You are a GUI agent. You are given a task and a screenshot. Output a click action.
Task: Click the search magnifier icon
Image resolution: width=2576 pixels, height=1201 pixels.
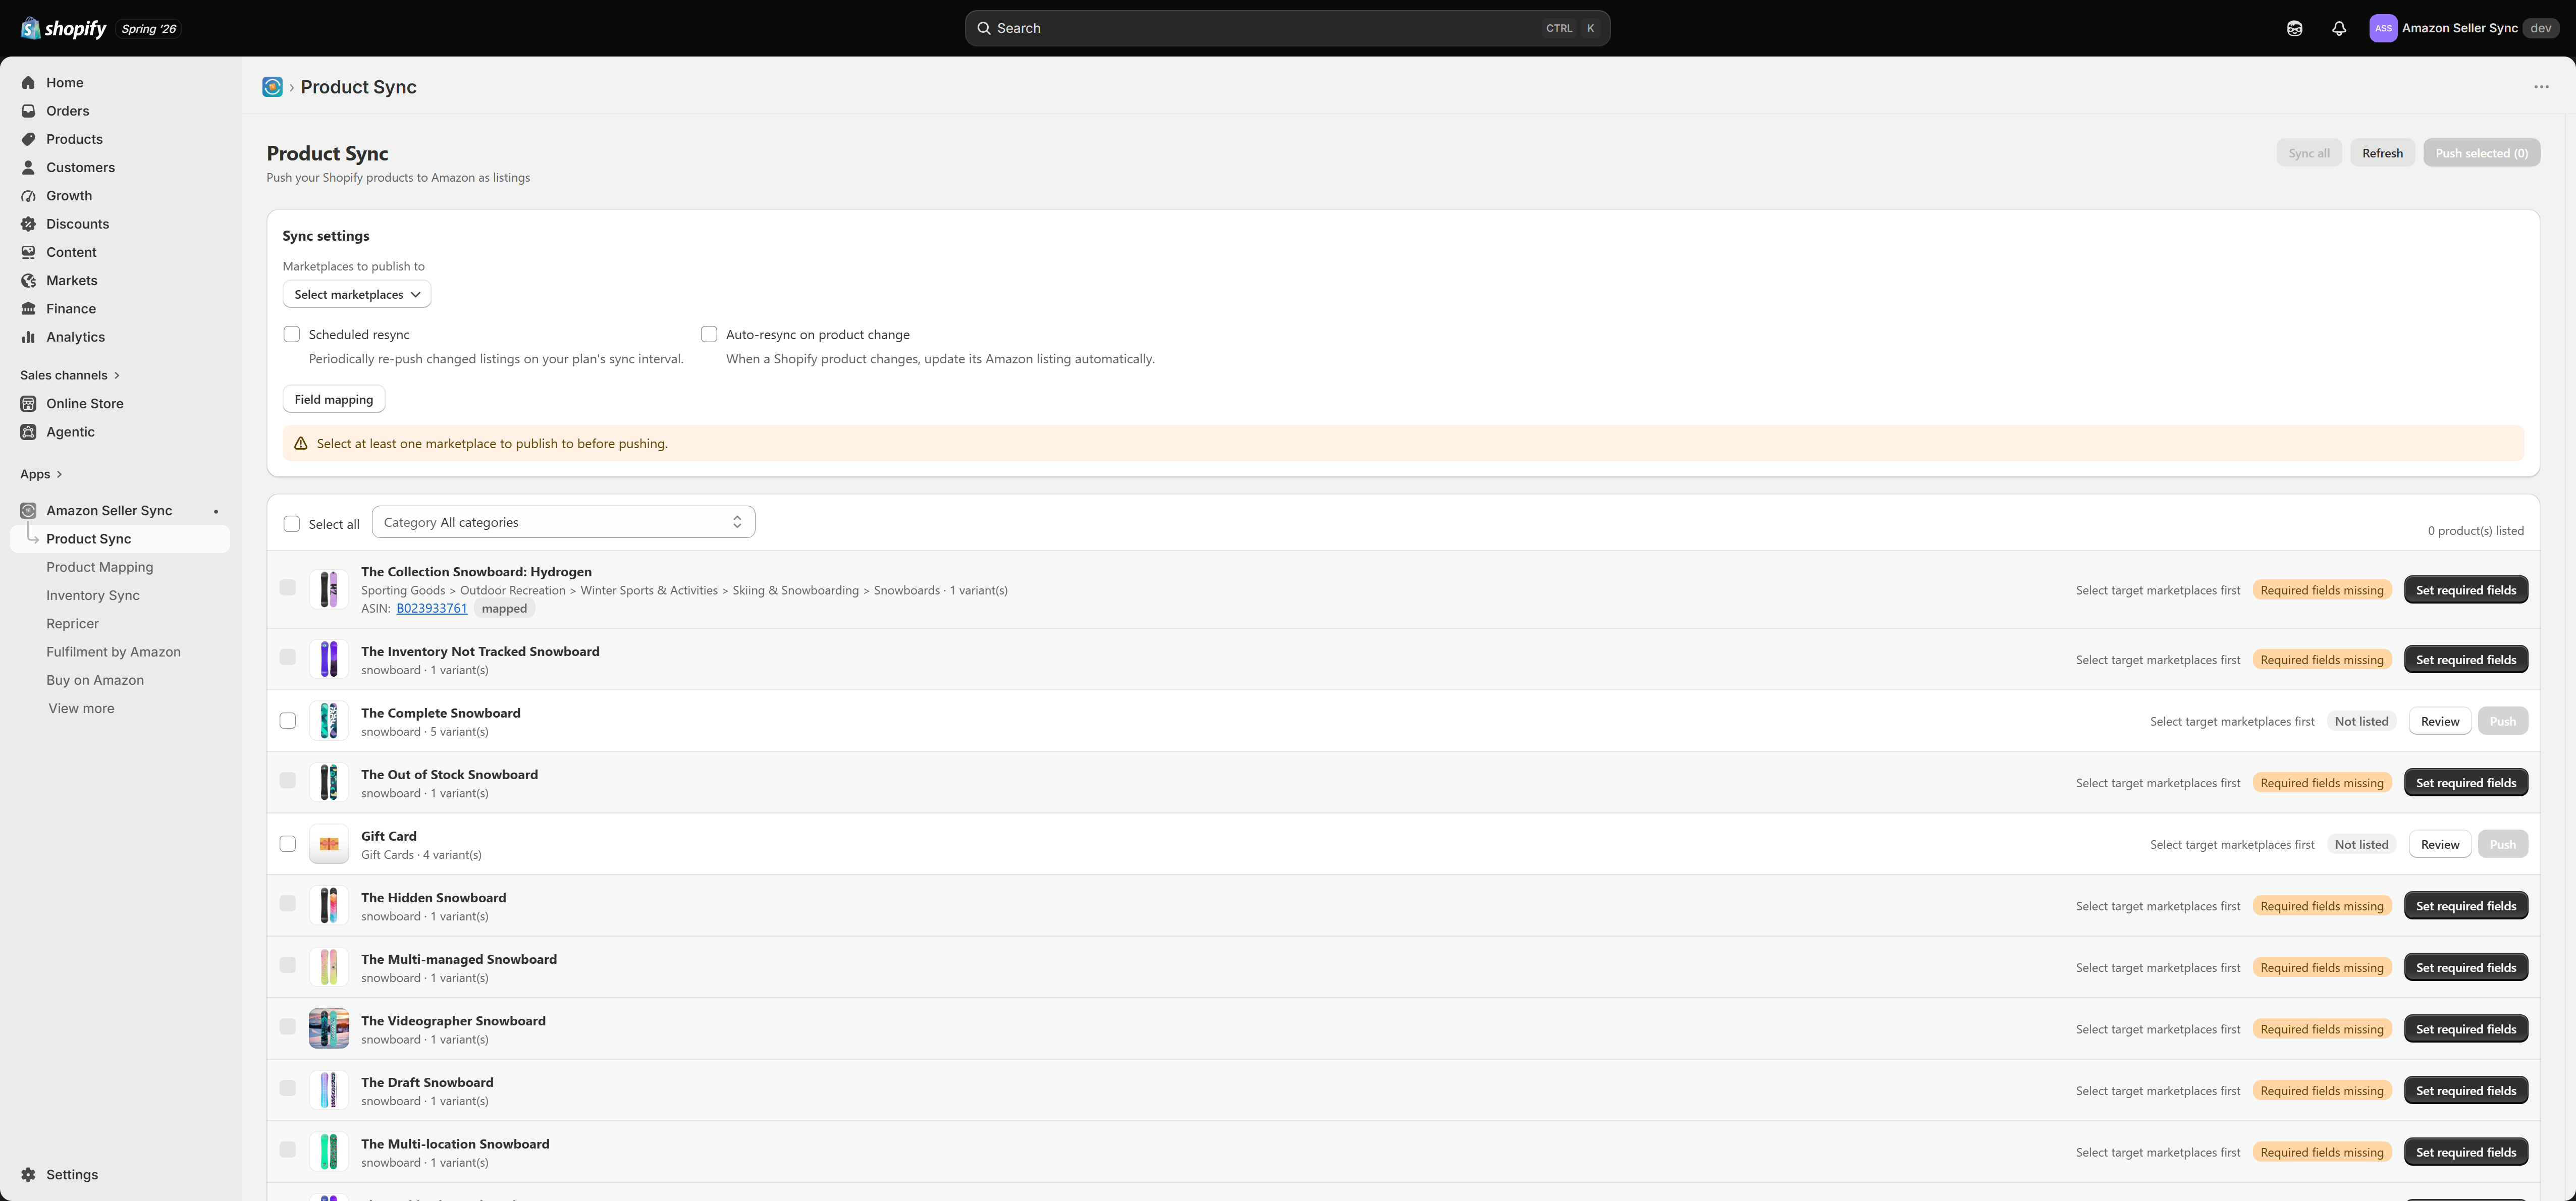point(984,28)
